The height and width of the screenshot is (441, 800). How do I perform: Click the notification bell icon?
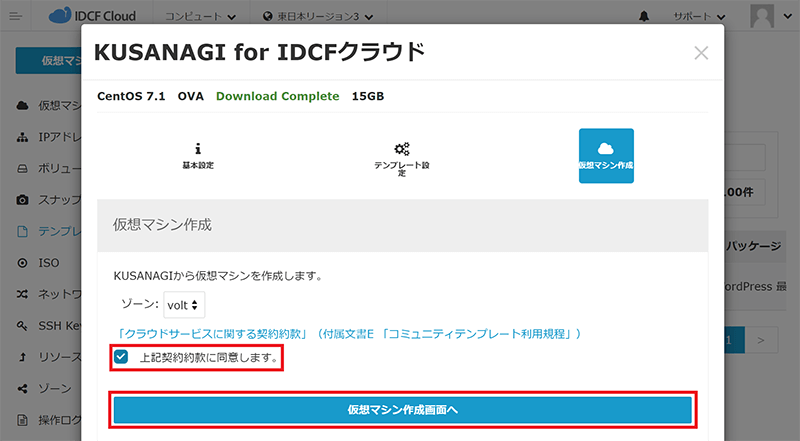pyautogui.click(x=642, y=17)
